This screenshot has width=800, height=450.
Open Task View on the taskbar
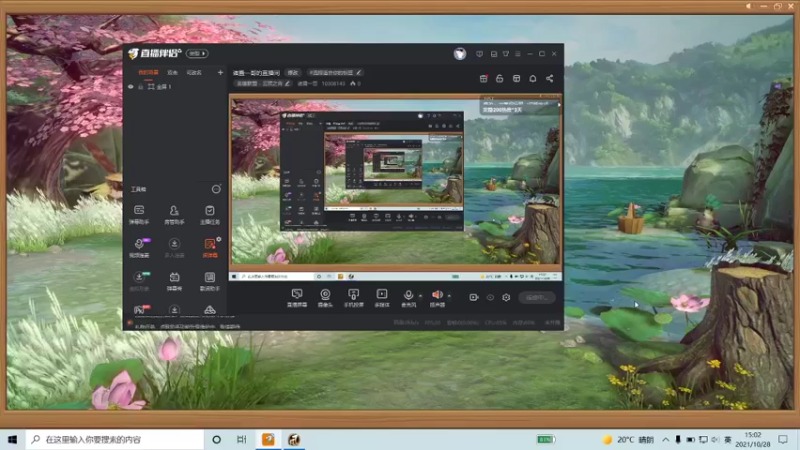(x=242, y=439)
